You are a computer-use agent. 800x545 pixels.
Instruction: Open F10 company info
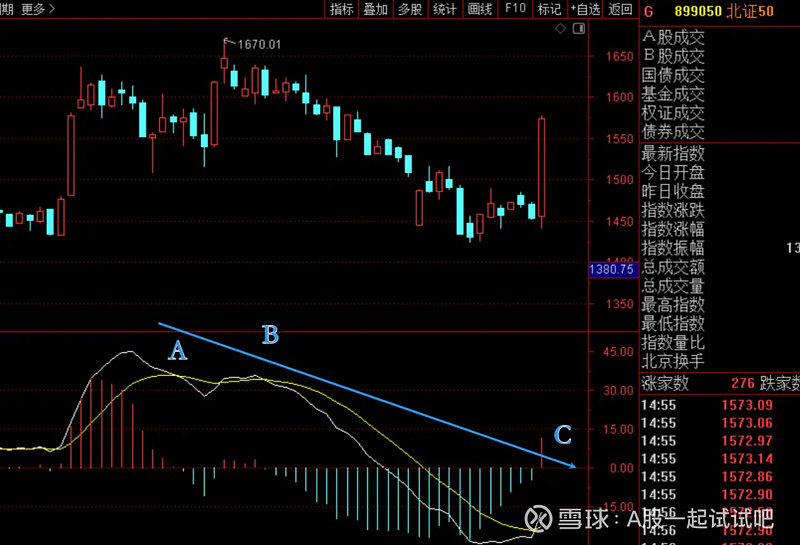point(515,9)
